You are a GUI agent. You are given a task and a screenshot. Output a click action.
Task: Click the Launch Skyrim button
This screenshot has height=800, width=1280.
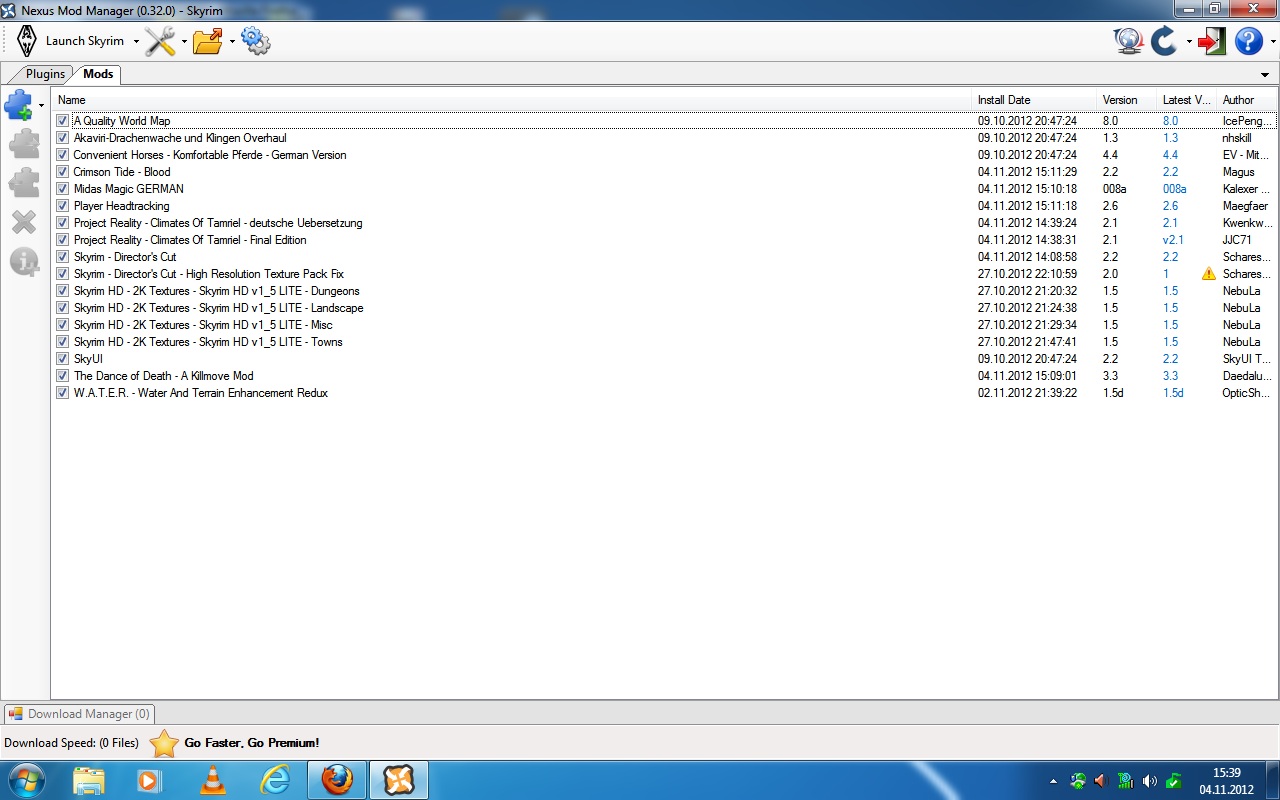[72, 41]
